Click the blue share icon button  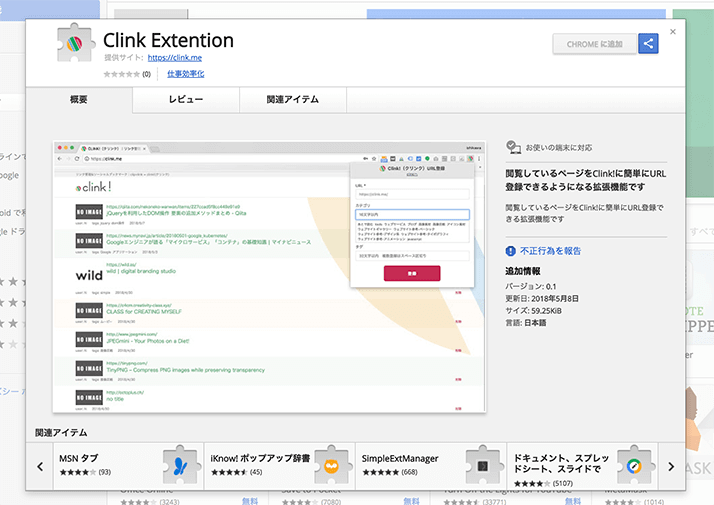point(648,44)
